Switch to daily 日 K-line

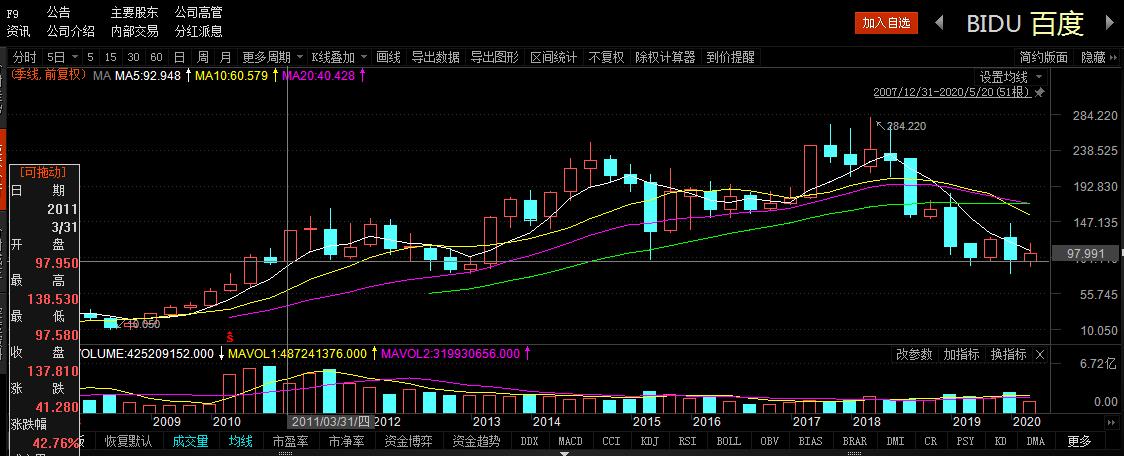(179, 57)
